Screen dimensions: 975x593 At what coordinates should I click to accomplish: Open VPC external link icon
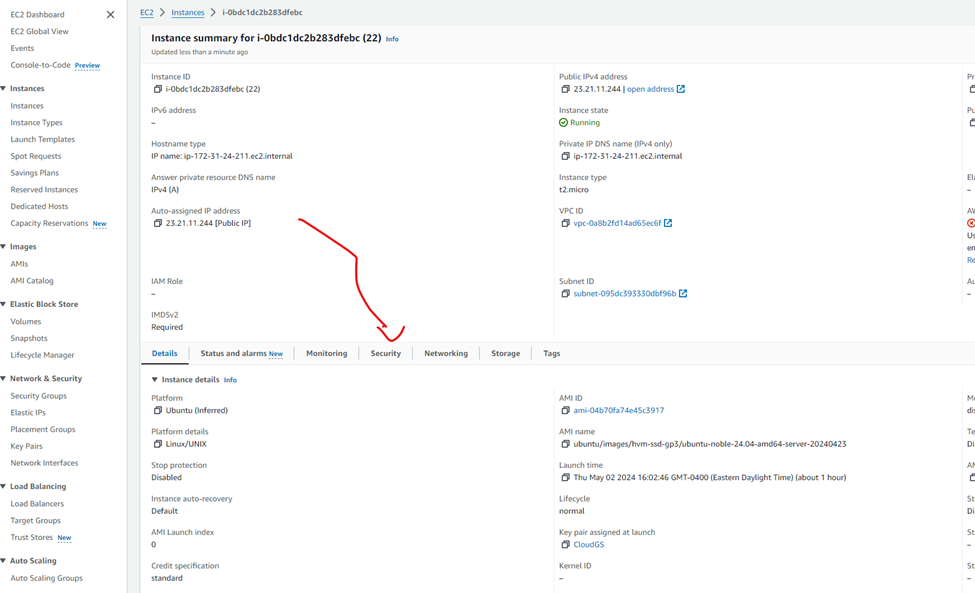click(x=668, y=223)
